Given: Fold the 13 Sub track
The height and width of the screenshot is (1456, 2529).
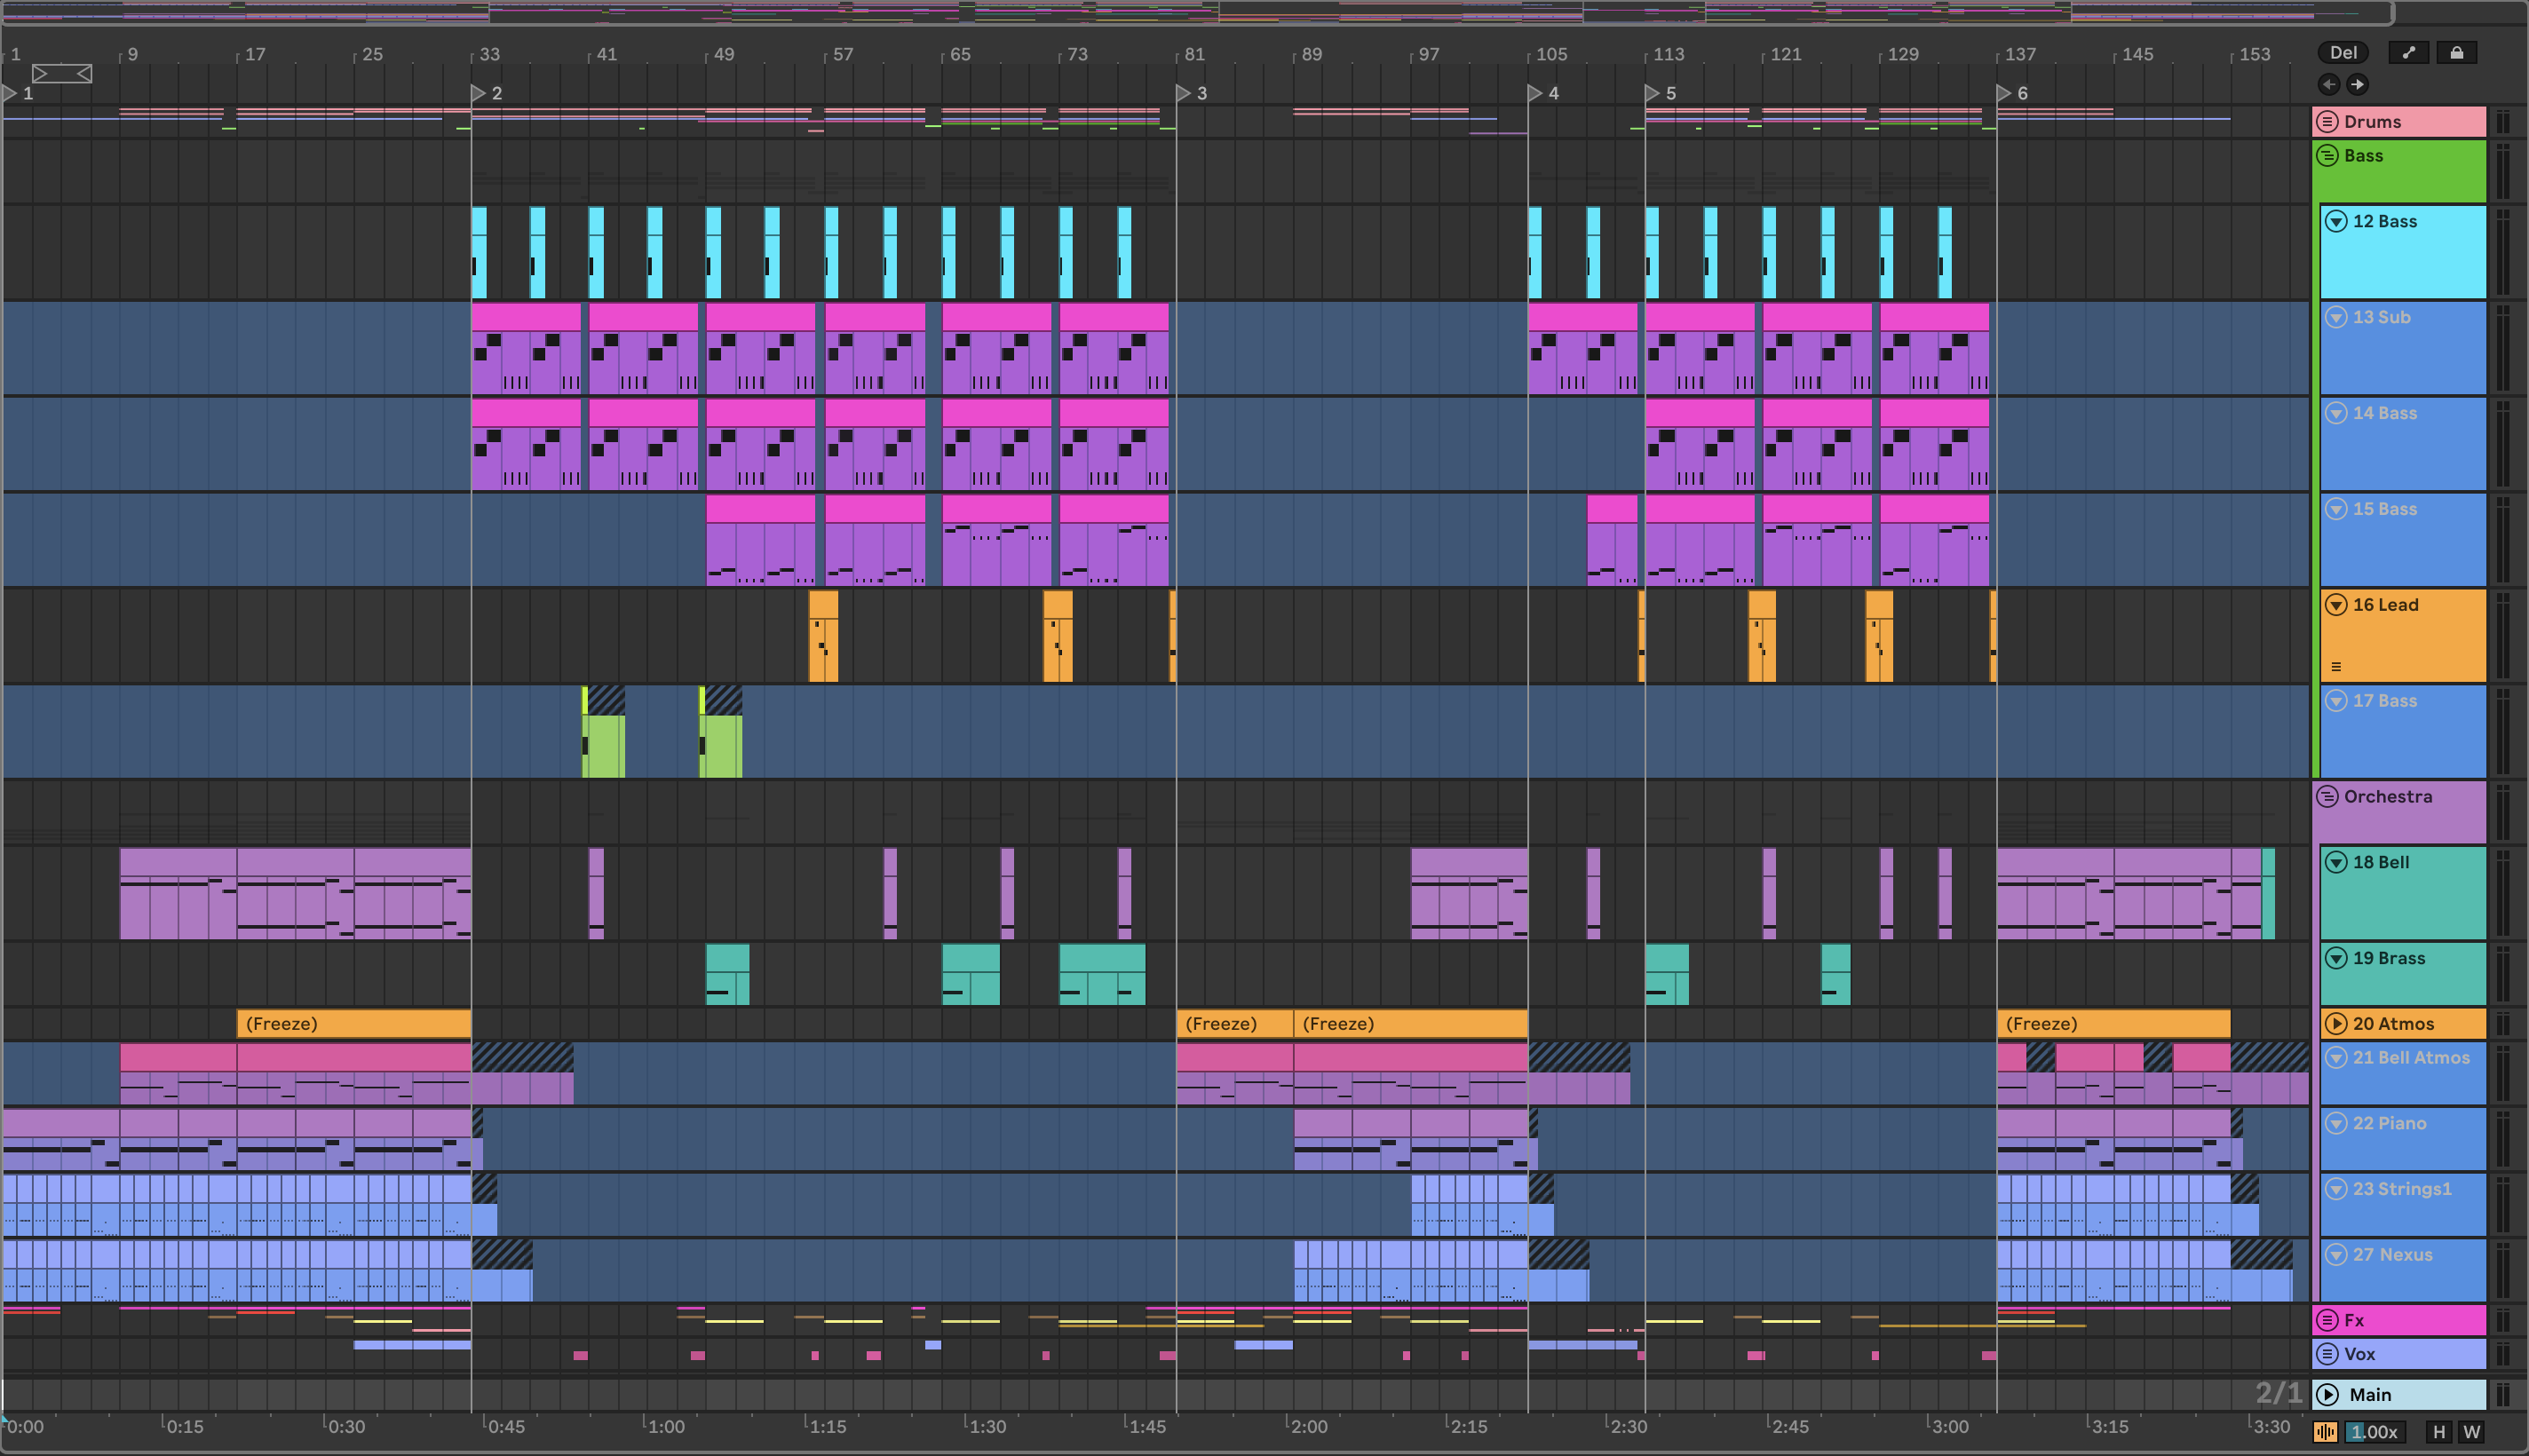Looking at the screenshot, I should coord(2336,318).
